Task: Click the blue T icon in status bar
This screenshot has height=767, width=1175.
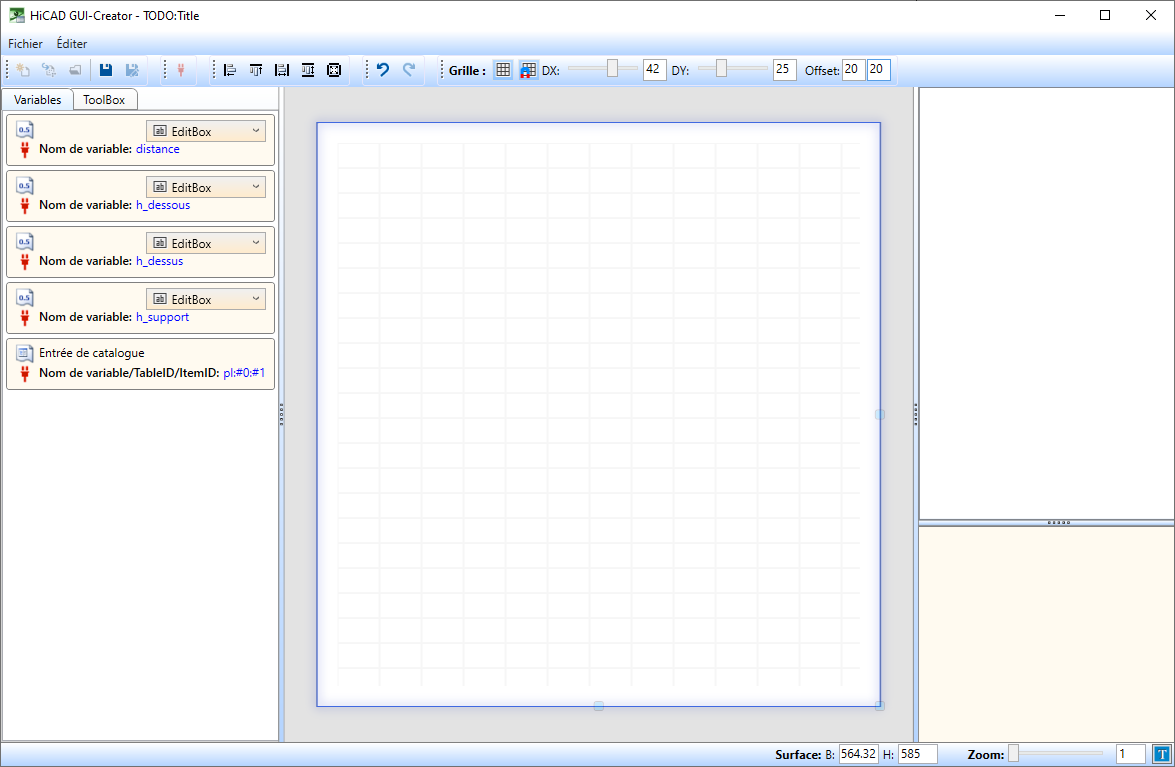Action: pos(1161,754)
